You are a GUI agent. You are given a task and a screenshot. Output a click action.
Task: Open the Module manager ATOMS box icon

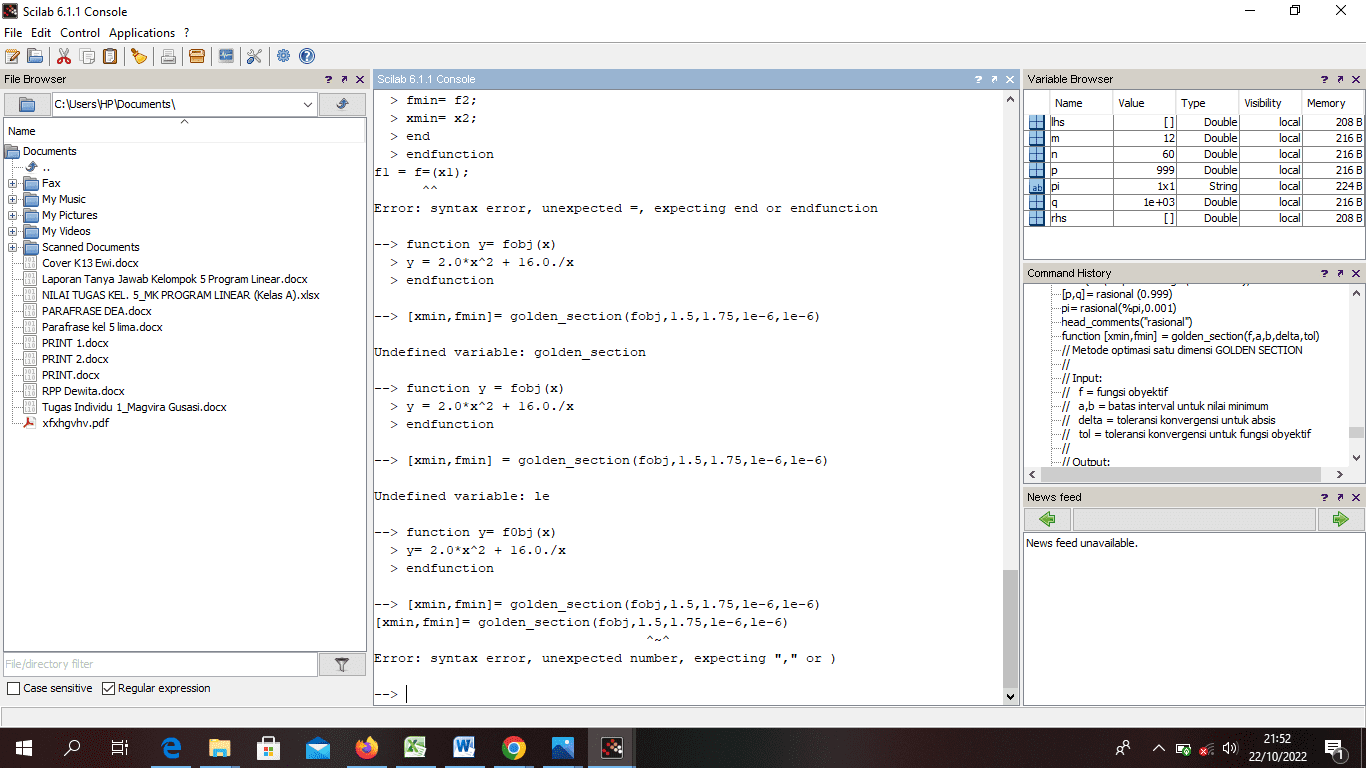coord(197,56)
